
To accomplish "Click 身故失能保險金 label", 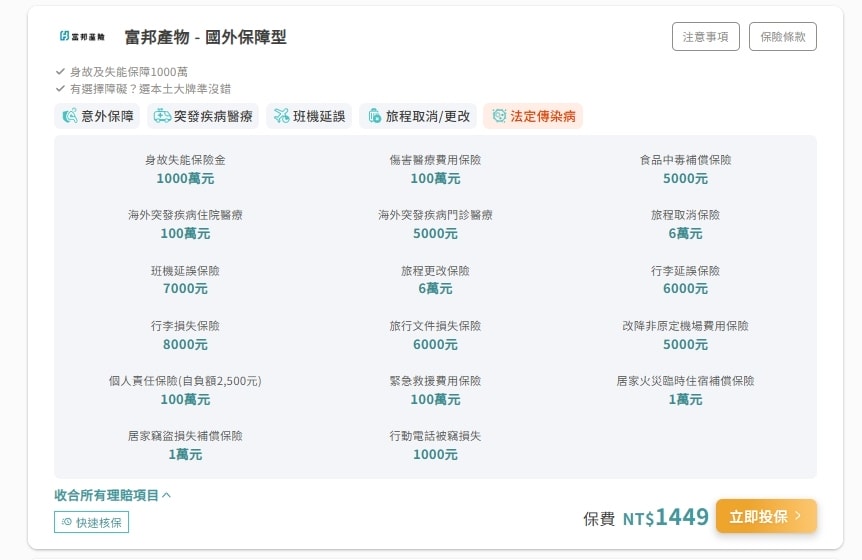I will point(185,160).
